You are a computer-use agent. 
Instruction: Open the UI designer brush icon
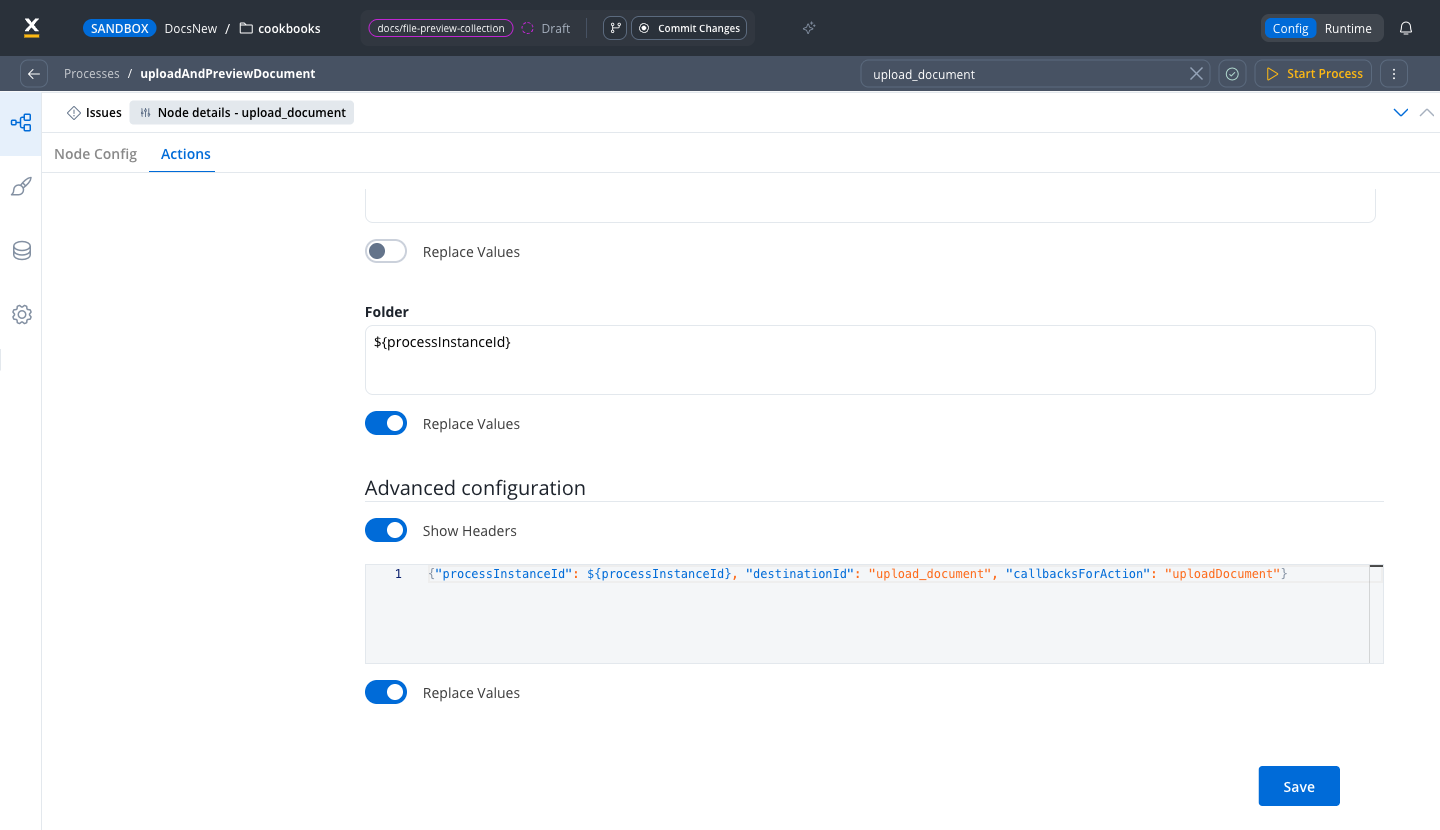pos(21,187)
